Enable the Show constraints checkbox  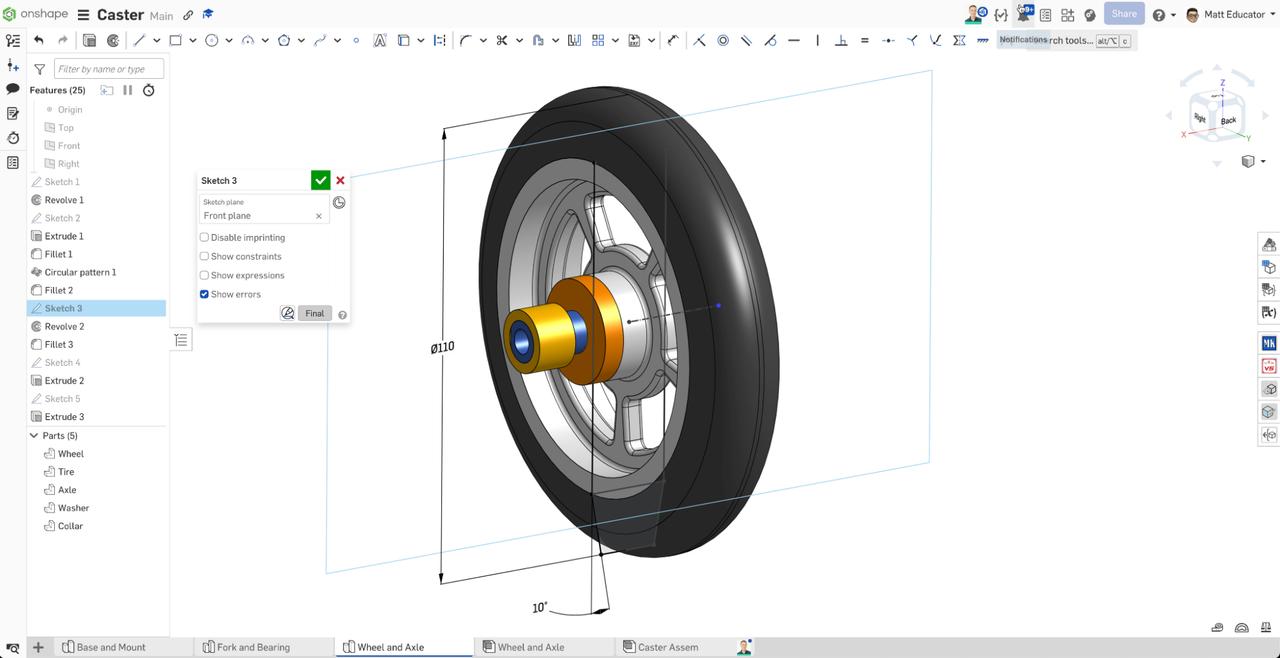point(204,256)
